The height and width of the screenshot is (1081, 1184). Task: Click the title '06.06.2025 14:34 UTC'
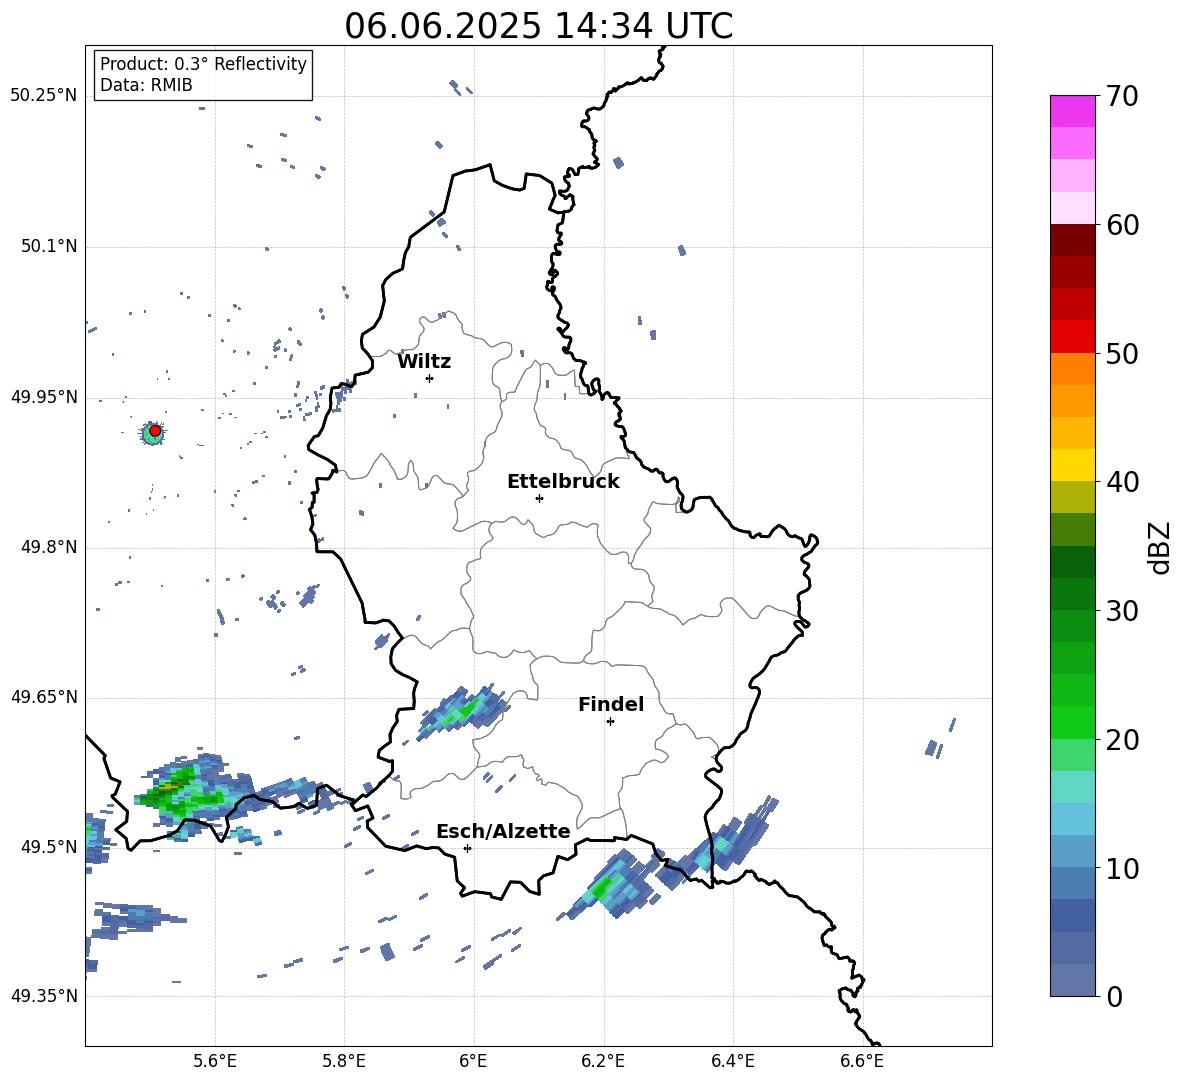(x=538, y=26)
